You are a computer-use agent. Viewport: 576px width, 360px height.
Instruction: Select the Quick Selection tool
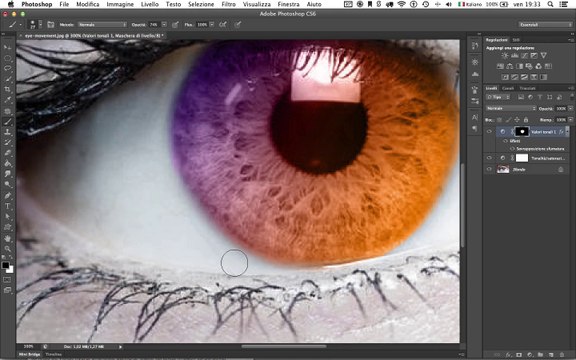pos(7,79)
